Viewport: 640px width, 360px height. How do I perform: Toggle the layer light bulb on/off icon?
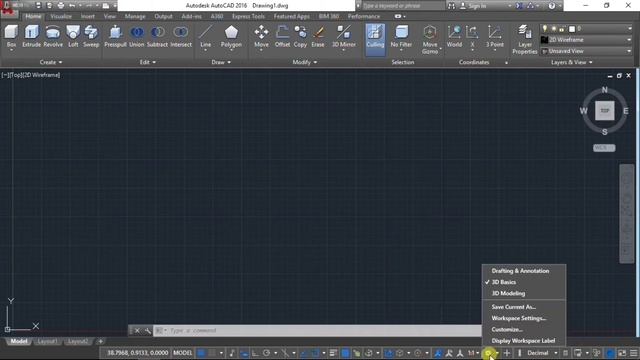(544, 28)
